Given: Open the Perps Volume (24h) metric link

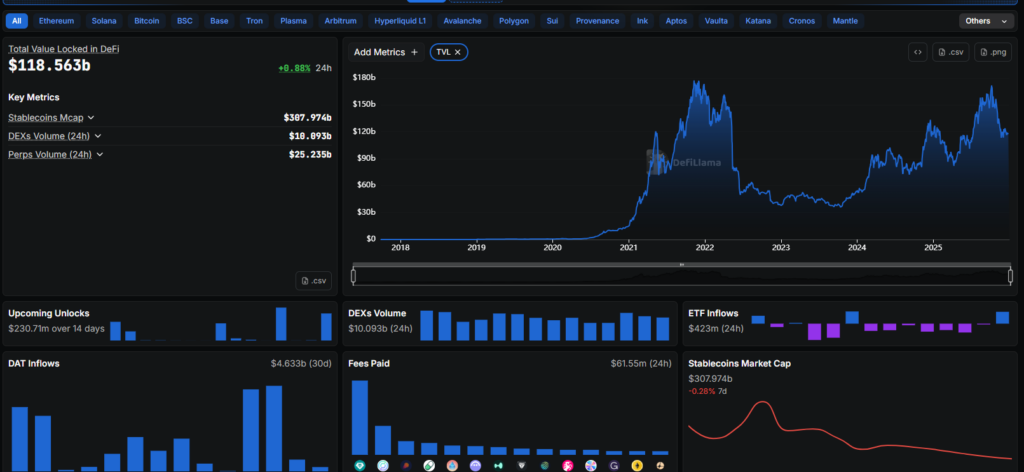Looking at the screenshot, I should (x=50, y=155).
